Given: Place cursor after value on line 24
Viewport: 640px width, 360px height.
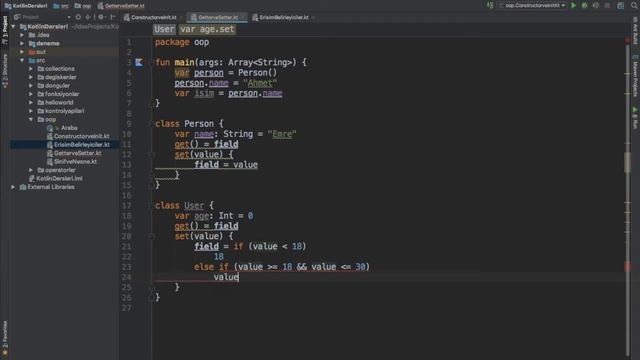Looking at the screenshot, I should pos(239,277).
